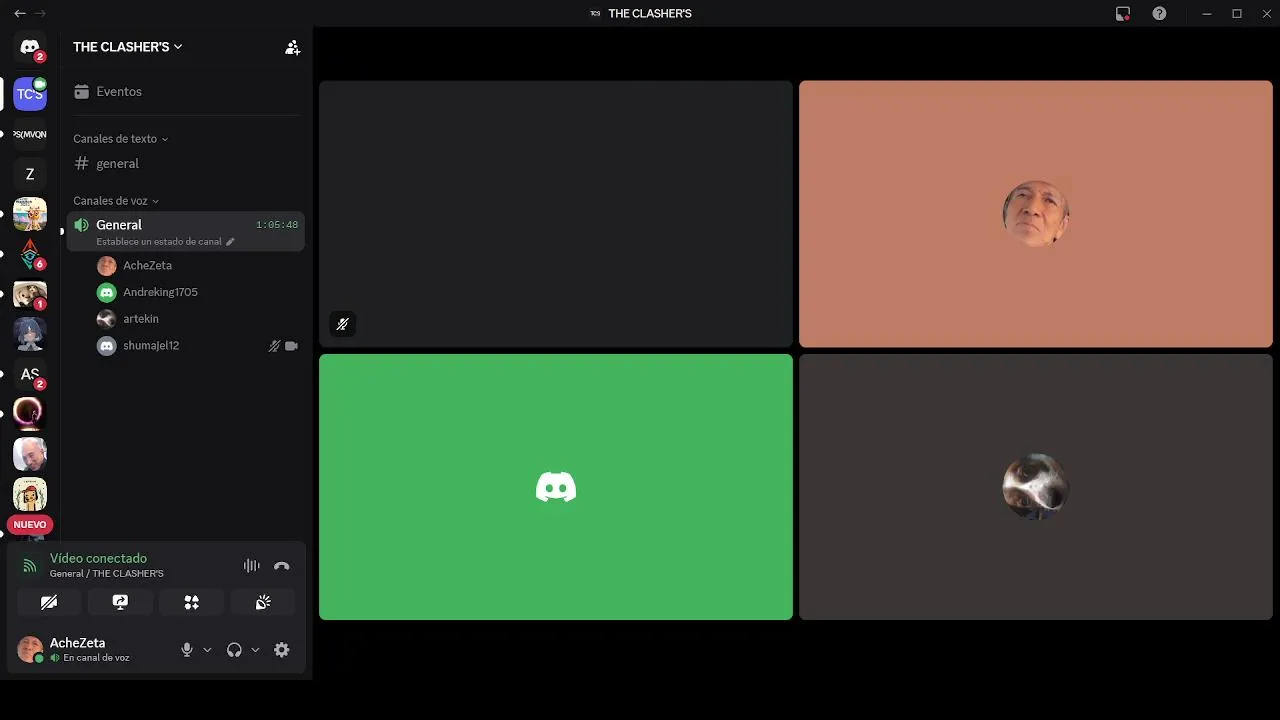Go back with the left arrow

coord(19,13)
